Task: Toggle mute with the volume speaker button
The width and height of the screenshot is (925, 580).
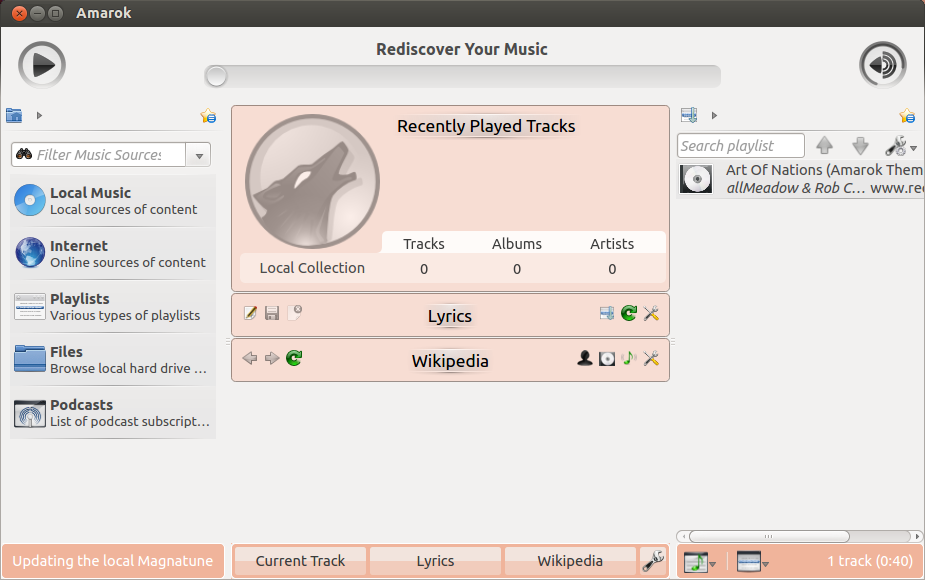Action: (x=883, y=65)
